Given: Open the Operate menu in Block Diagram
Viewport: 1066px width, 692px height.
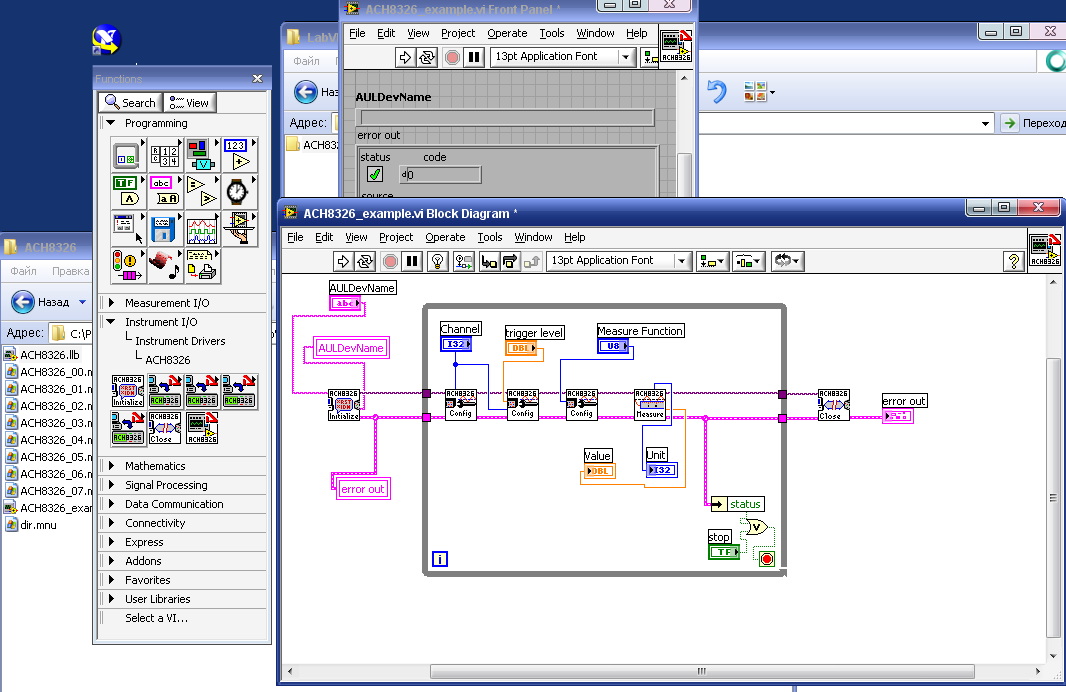Looking at the screenshot, I should point(445,237).
